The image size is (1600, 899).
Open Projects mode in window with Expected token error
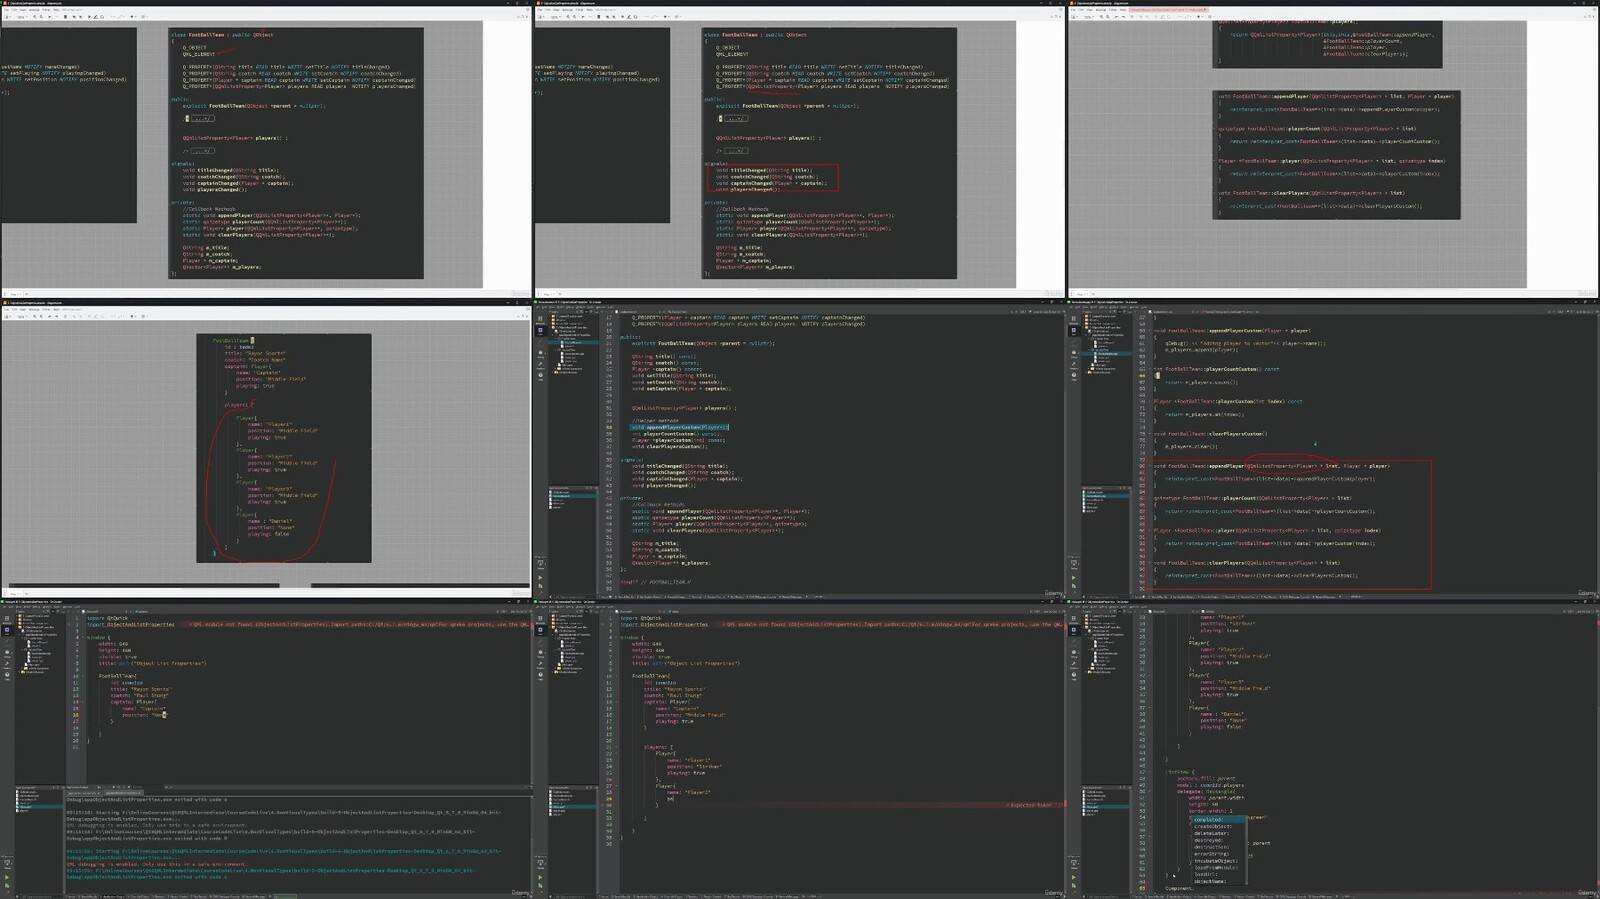[540, 664]
